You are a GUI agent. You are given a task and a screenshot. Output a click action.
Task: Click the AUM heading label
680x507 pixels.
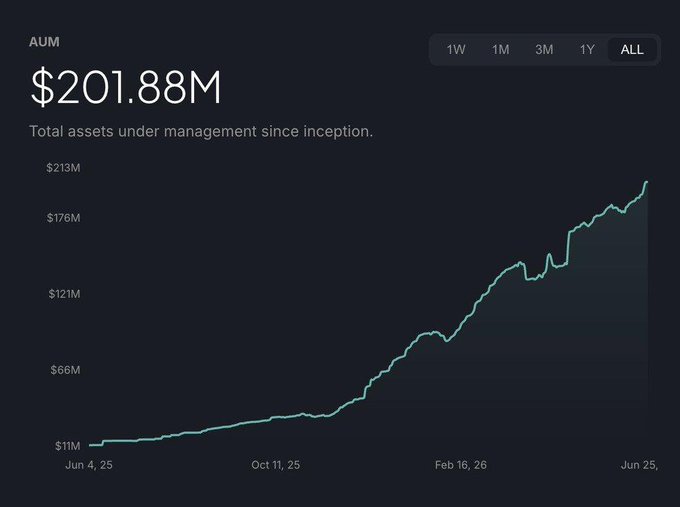pos(44,42)
